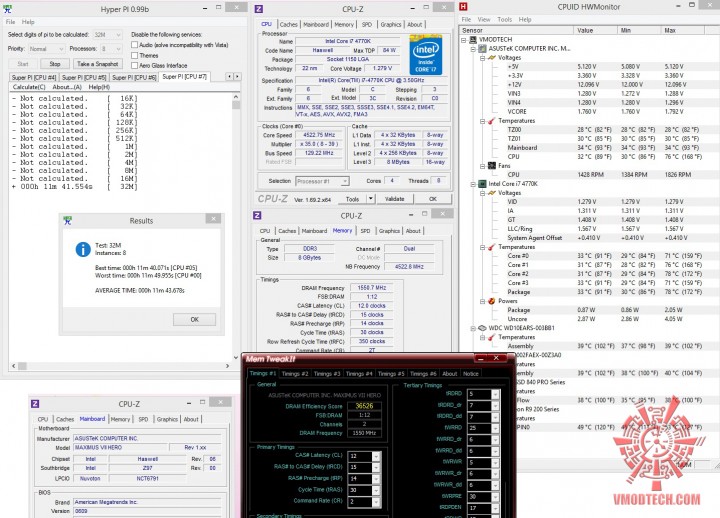Open Hyper PI File menu
The height and width of the screenshot is (518, 720).
10,22
